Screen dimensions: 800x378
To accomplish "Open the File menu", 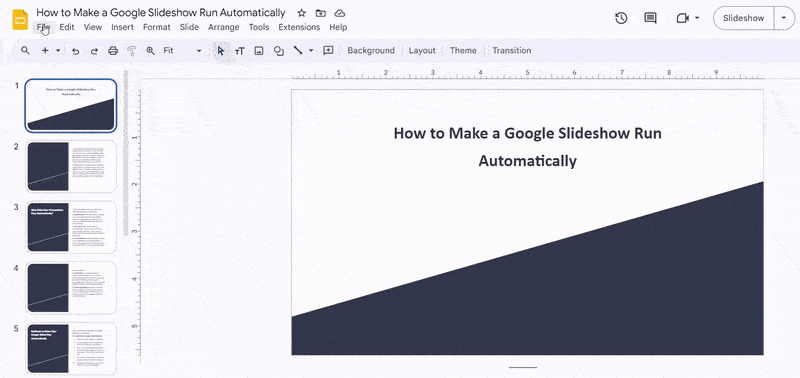I will coord(43,27).
